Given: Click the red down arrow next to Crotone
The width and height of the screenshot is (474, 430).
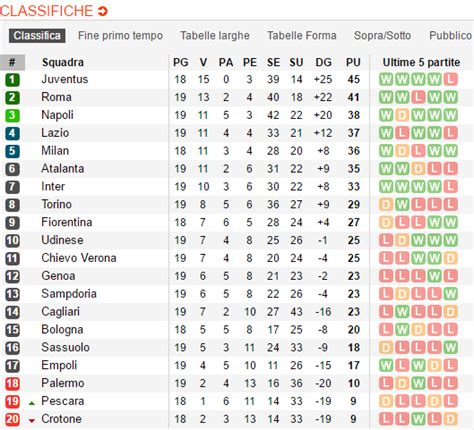Looking at the screenshot, I should [32, 421].
